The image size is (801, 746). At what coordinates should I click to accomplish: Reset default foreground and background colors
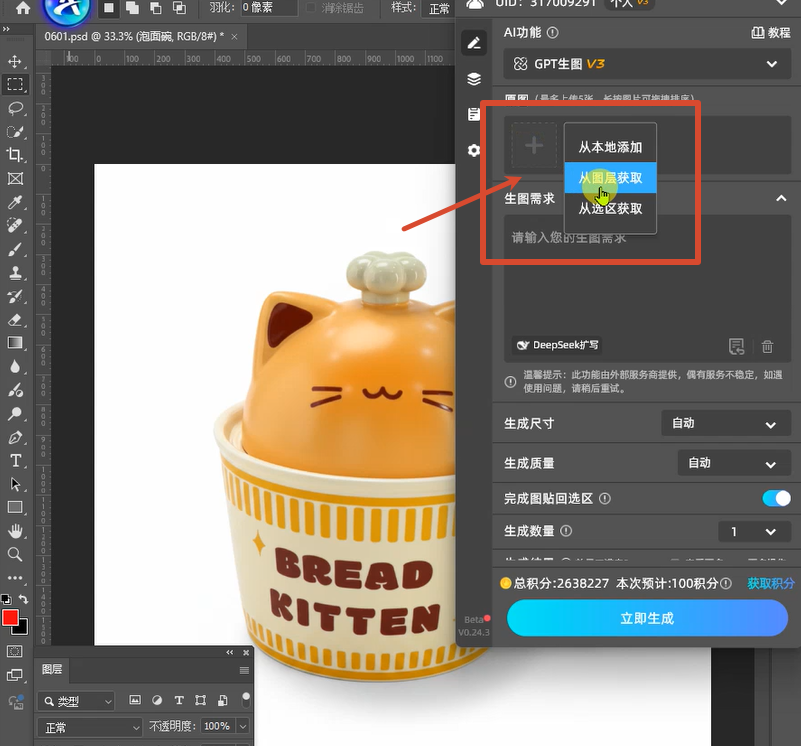click(6, 599)
